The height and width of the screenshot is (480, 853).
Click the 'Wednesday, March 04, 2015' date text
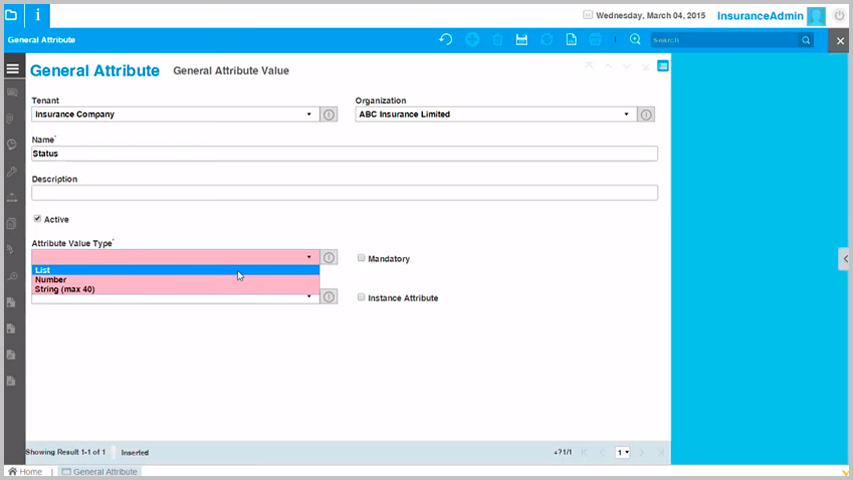pyautogui.click(x=651, y=15)
